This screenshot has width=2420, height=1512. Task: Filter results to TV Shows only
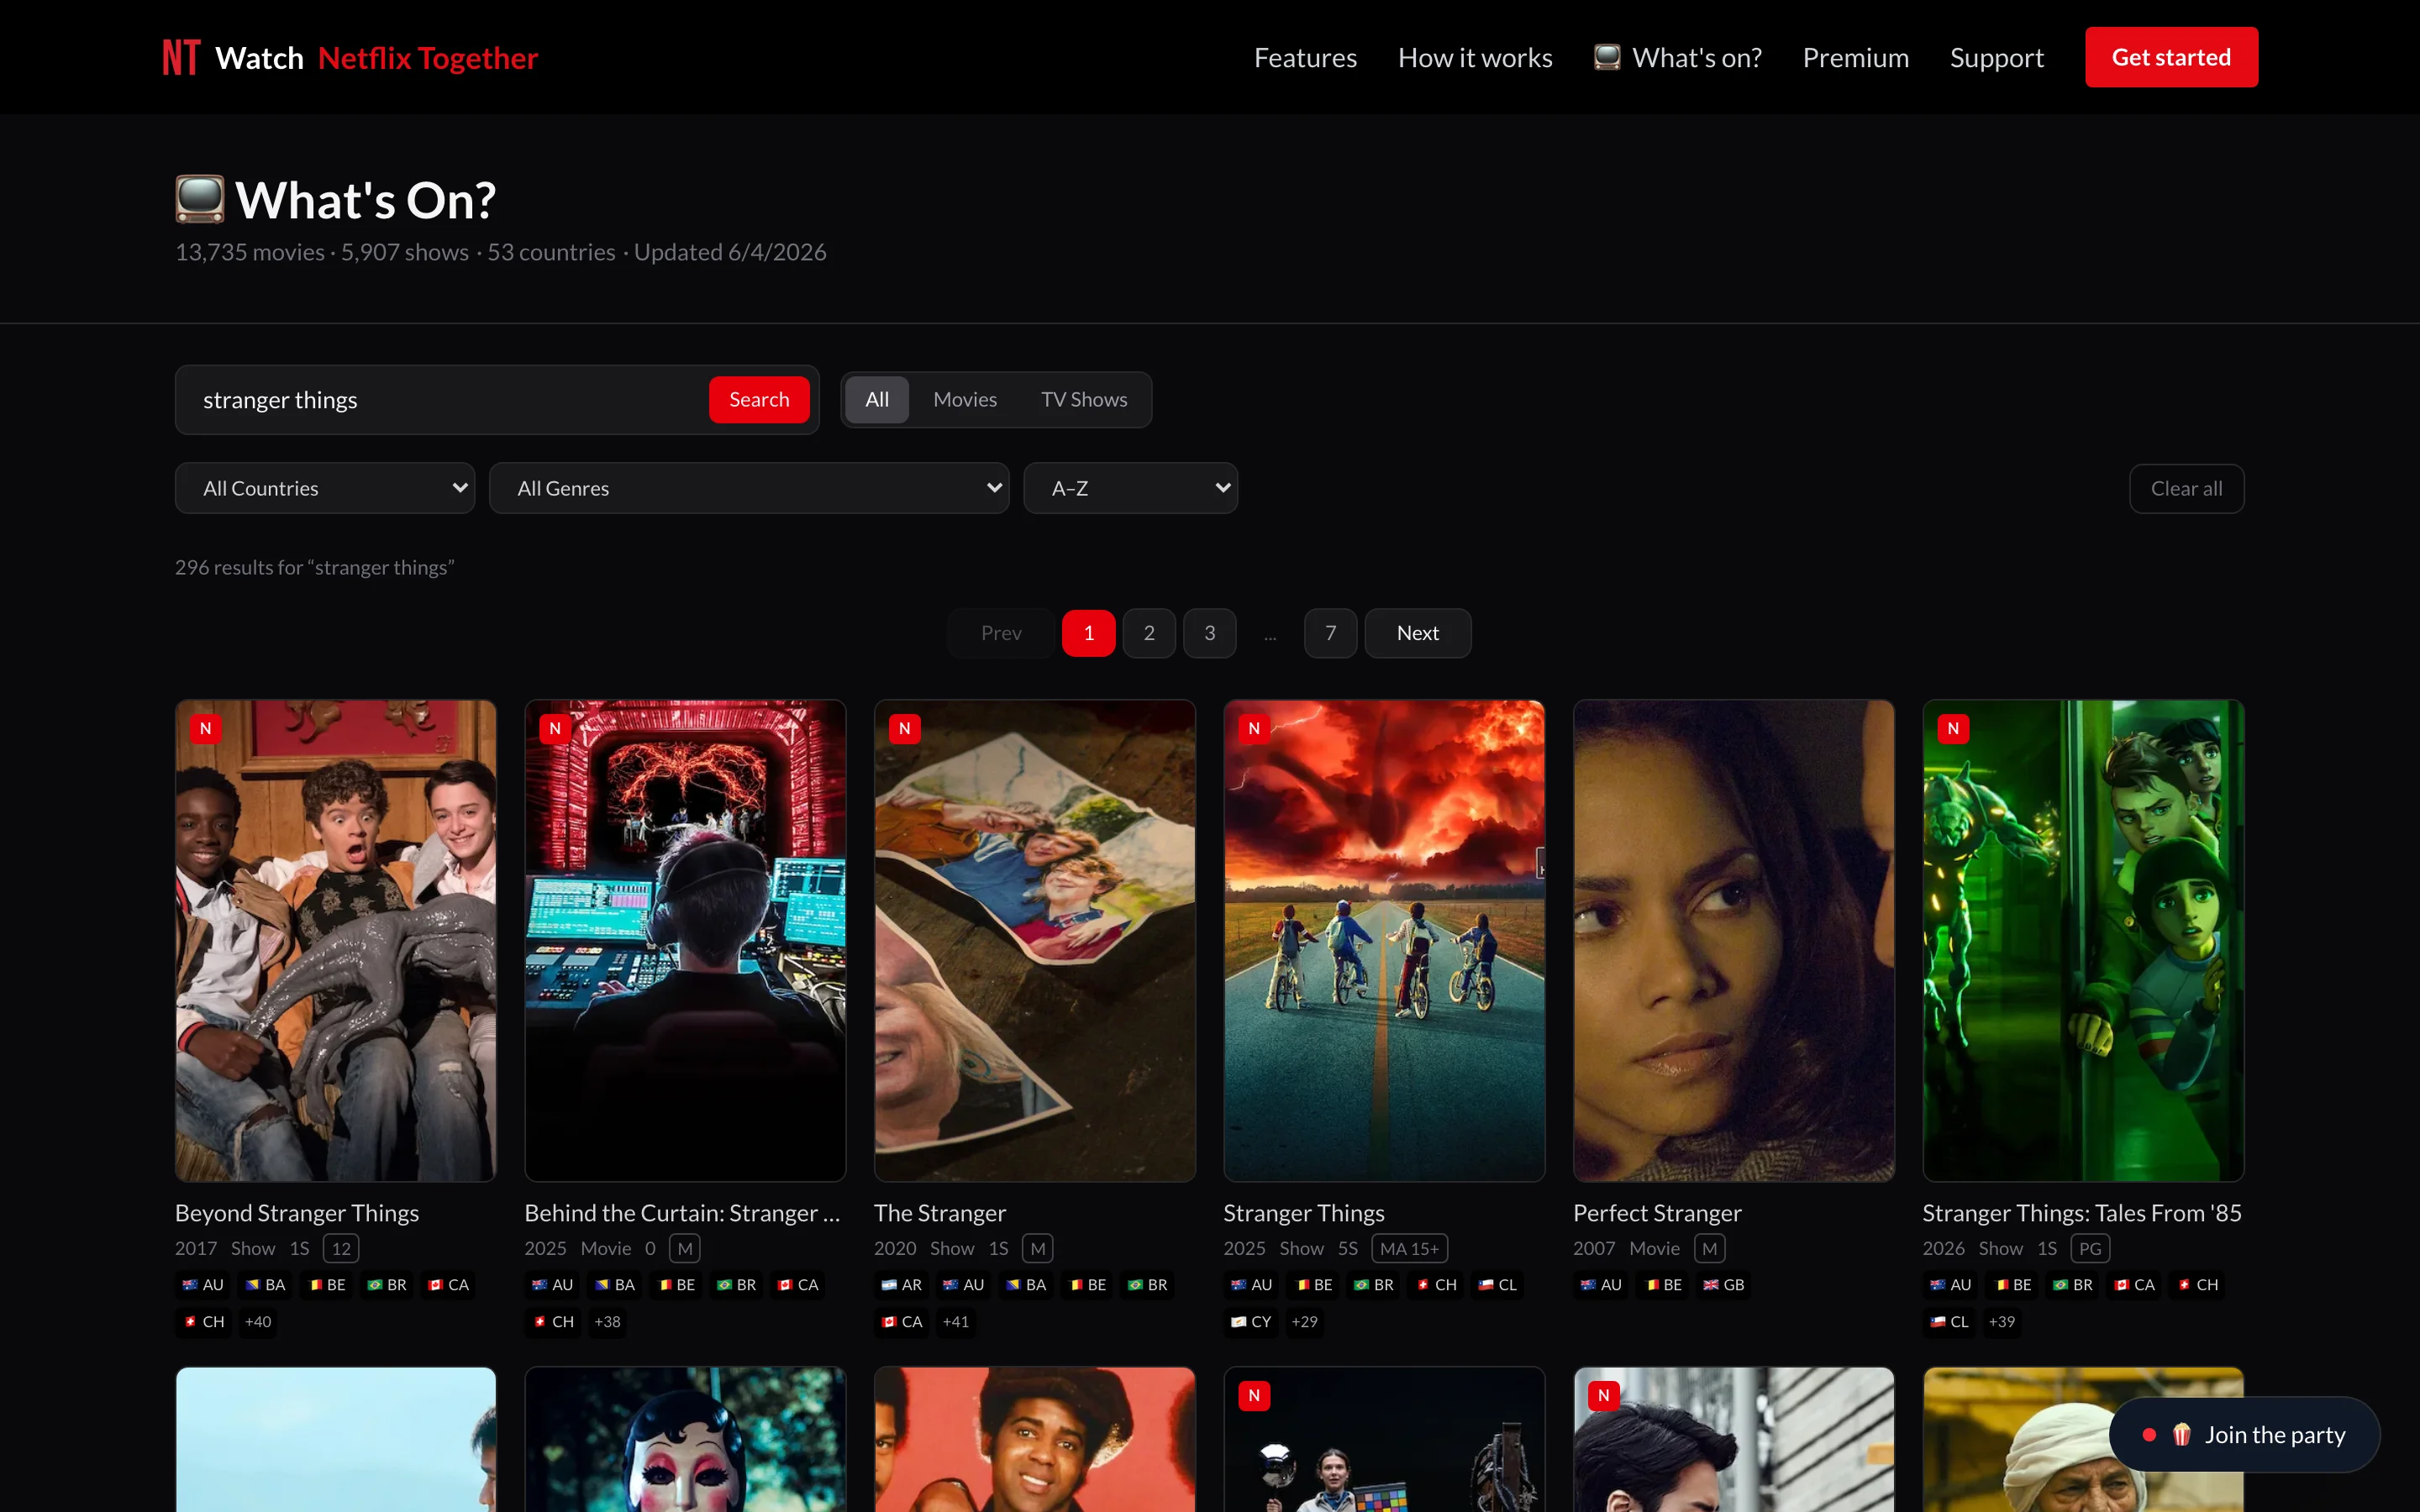pos(1084,400)
